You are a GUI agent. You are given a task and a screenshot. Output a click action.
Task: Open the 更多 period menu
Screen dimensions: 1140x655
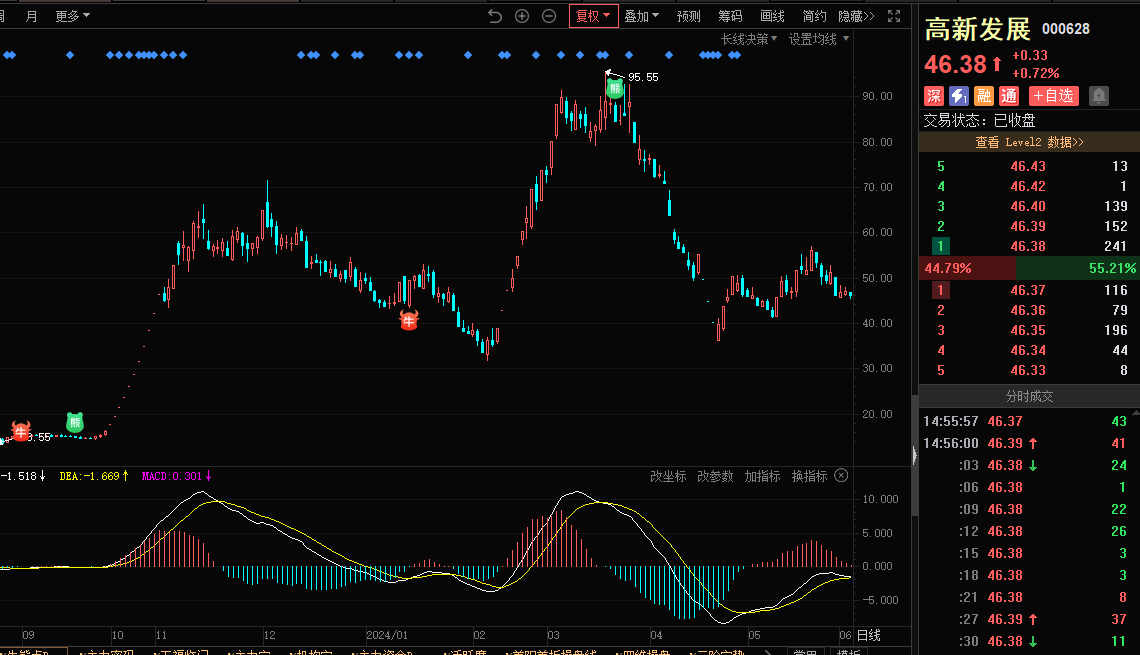pyautogui.click(x=72, y=16)
